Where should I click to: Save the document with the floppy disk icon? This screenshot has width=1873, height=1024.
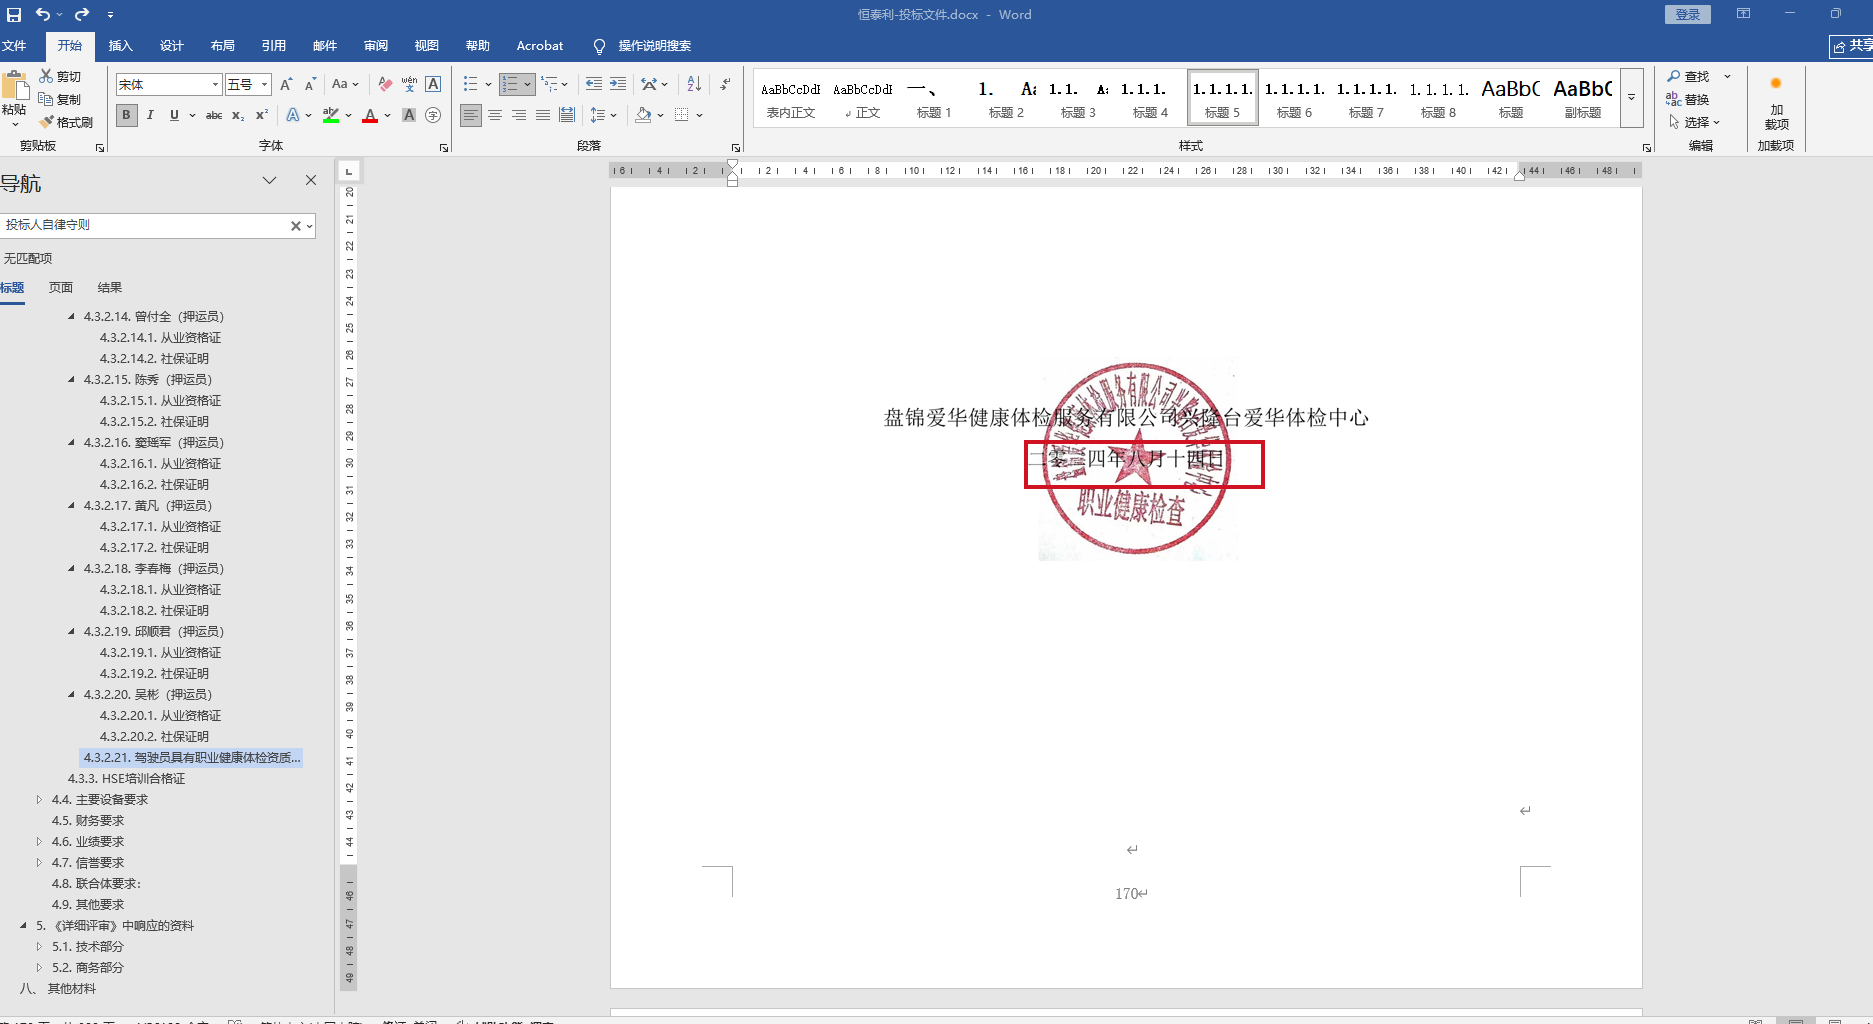click(x=14, y=14)
